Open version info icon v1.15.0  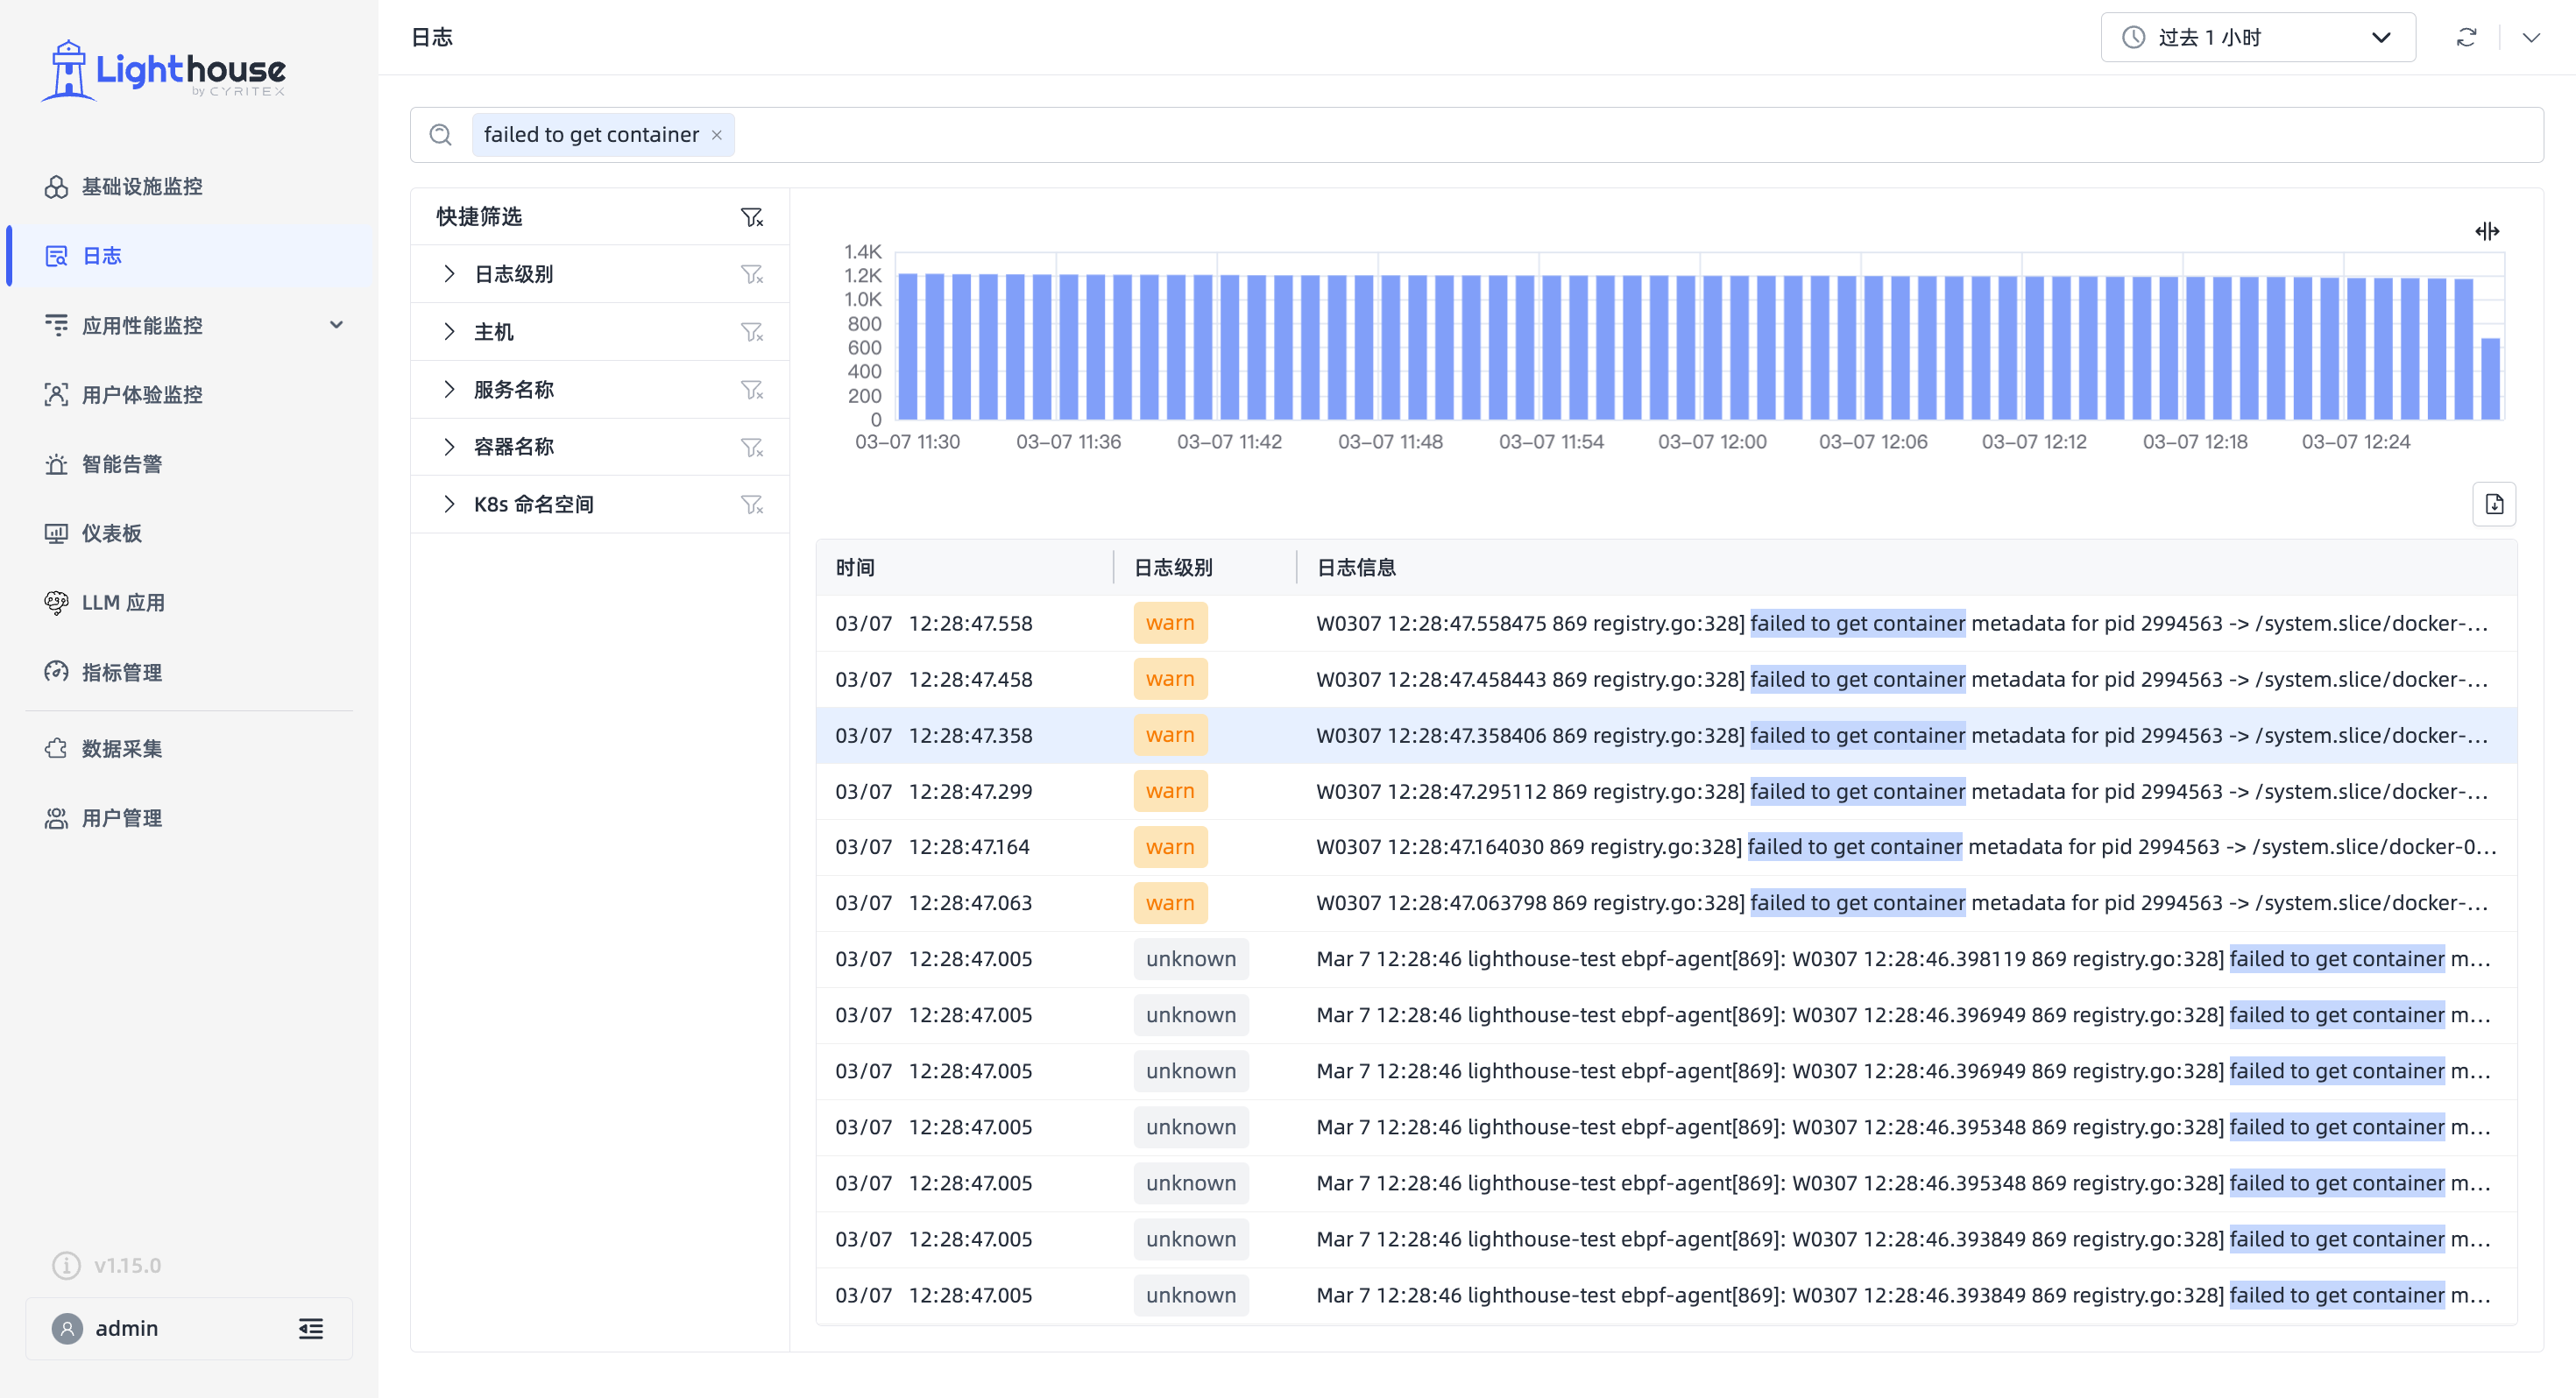coord(67,1265)
